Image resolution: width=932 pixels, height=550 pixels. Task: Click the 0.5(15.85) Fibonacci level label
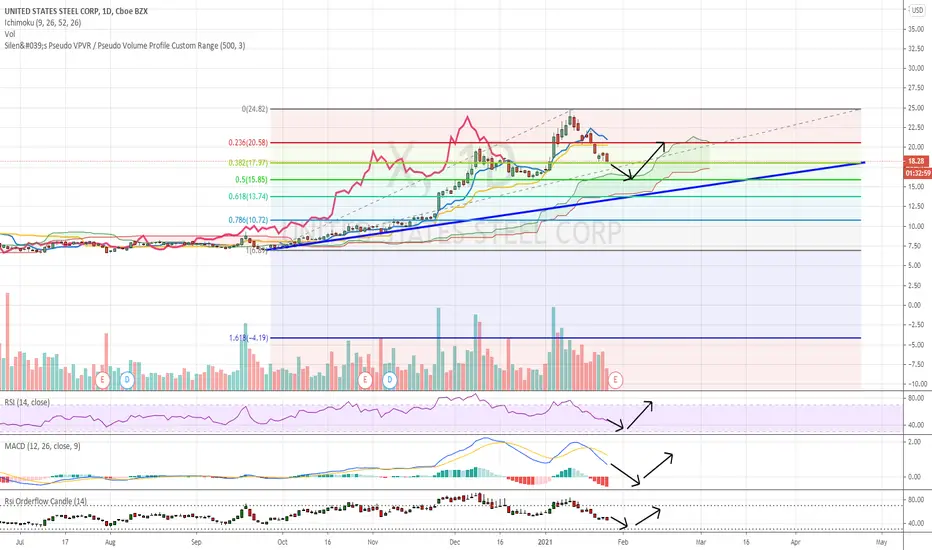(251, 180)
